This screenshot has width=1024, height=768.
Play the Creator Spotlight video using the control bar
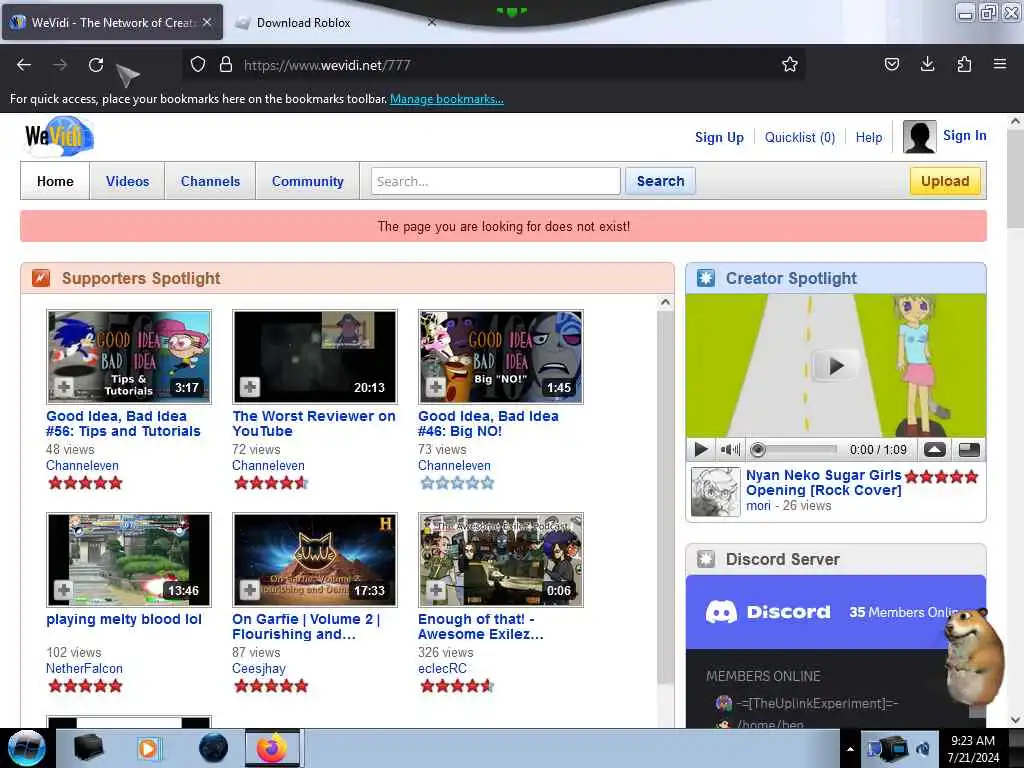click(x=701, y=450)
